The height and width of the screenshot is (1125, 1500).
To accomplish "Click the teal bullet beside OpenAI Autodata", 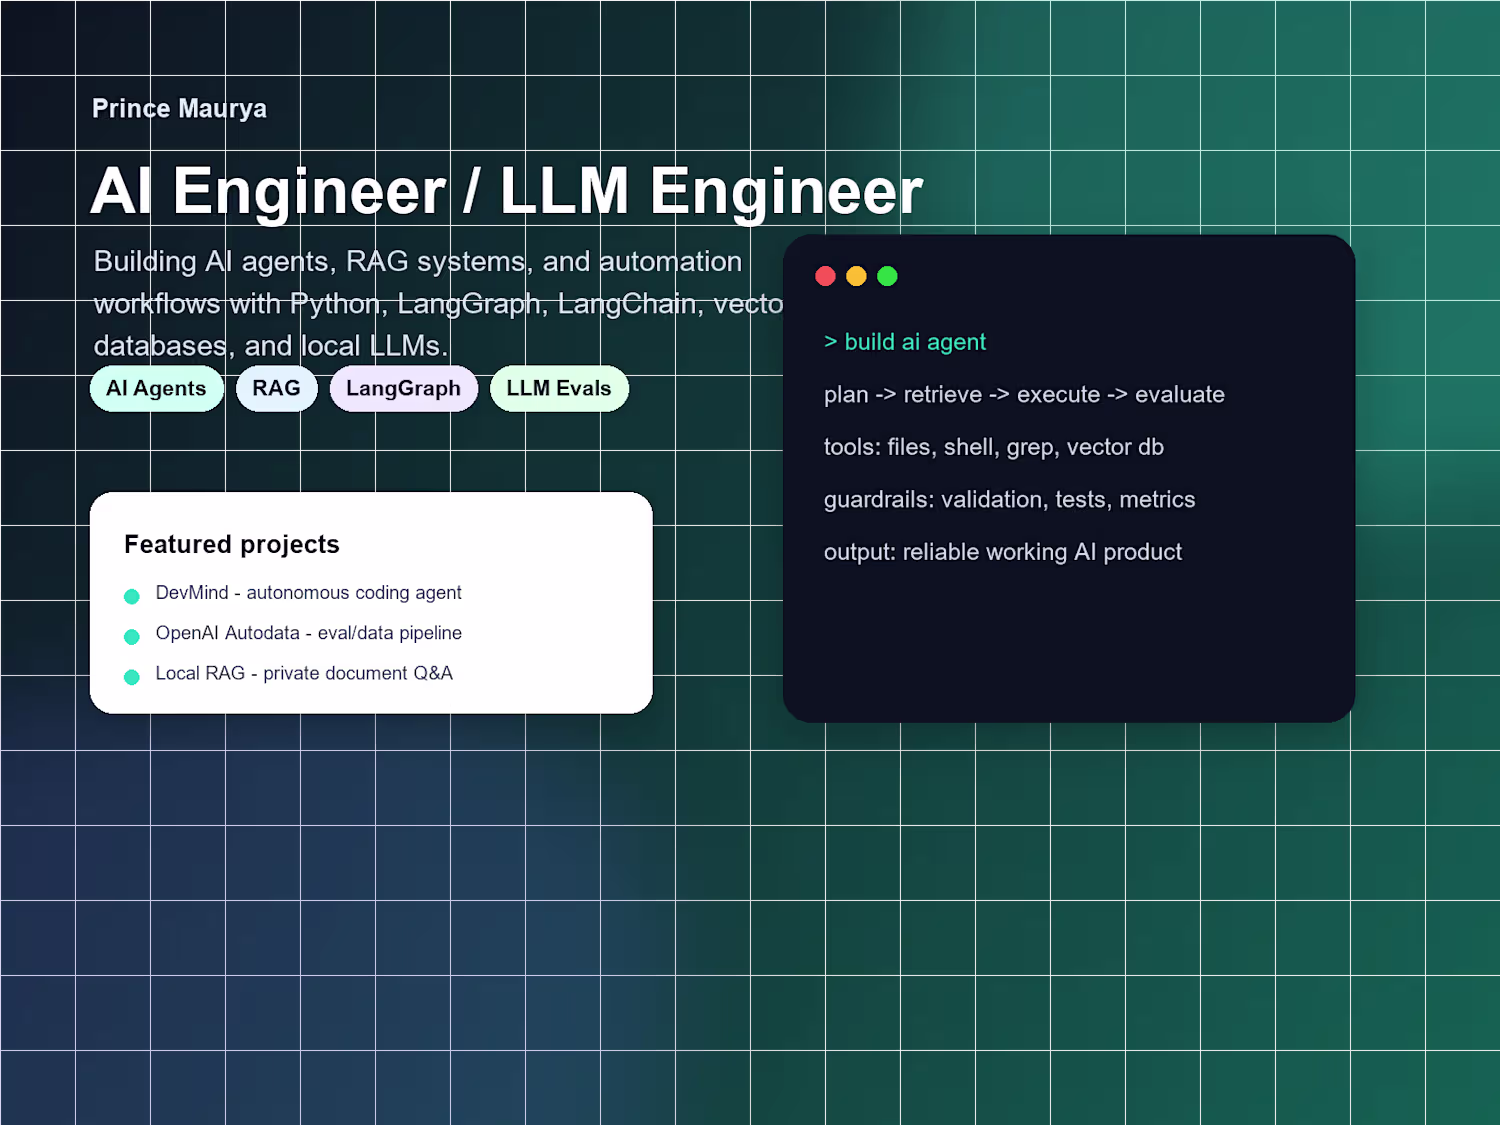I will point(131,637).
